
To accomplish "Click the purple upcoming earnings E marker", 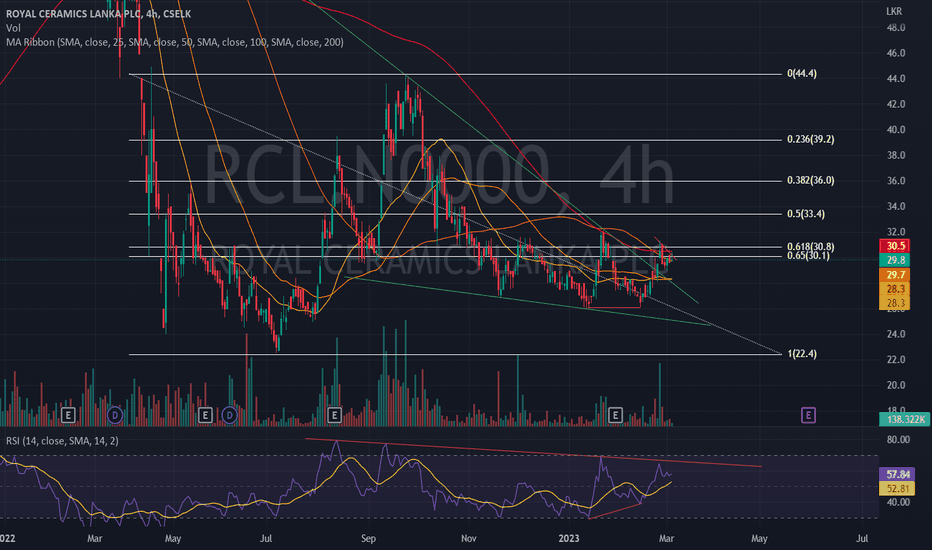I will click(808, 415).
